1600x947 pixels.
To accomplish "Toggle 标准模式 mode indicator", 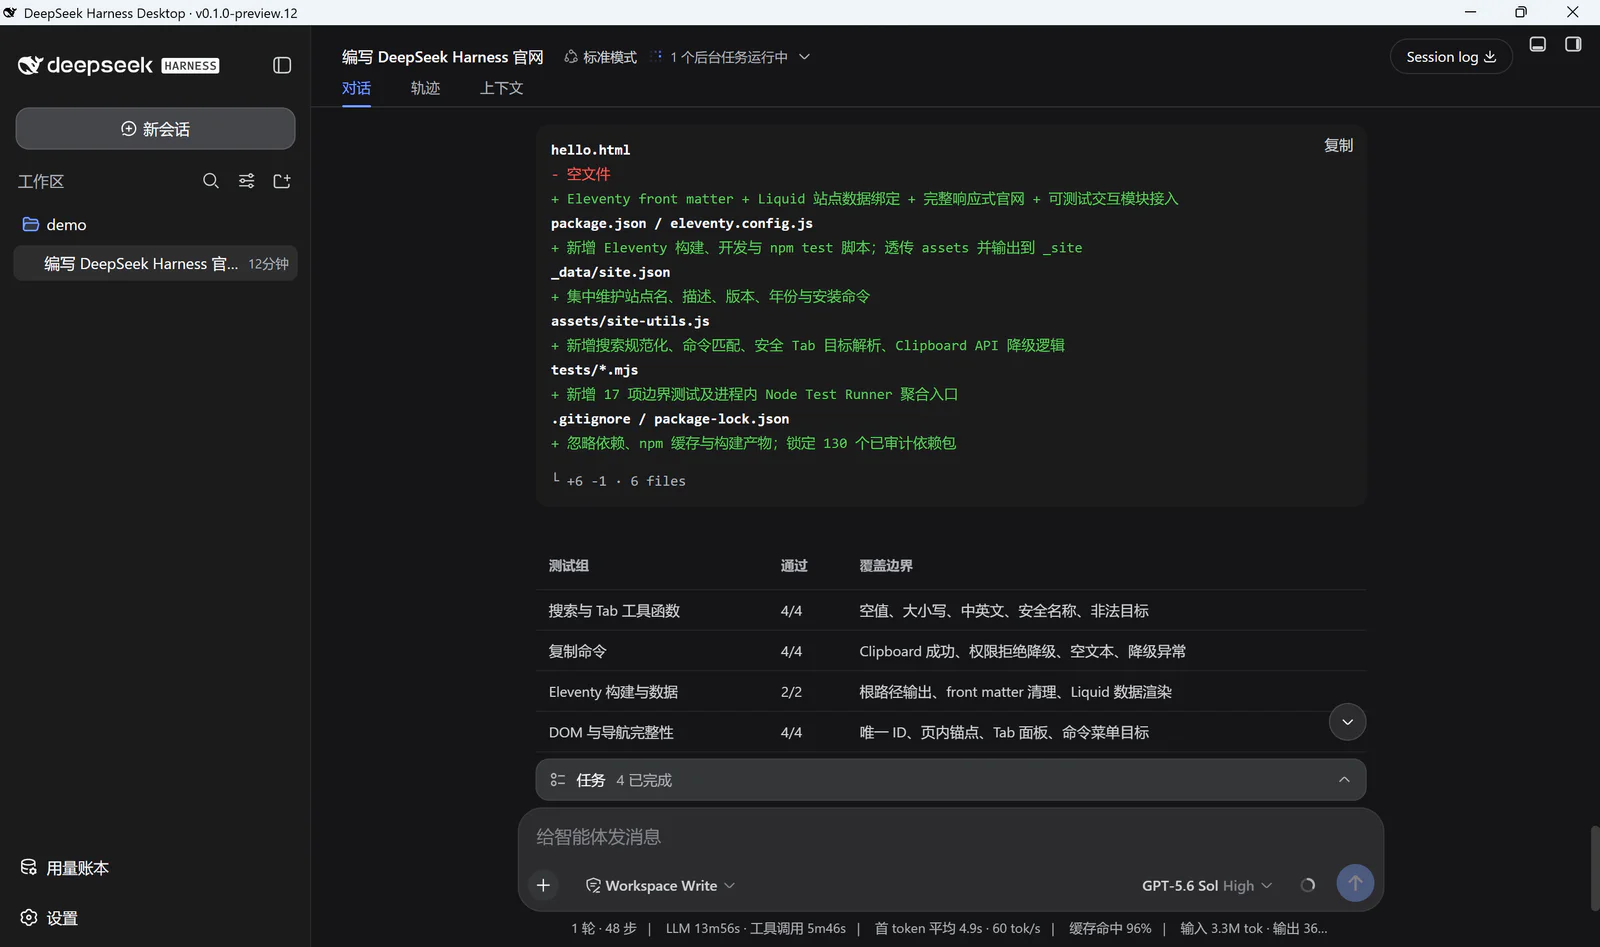I will [x=600, y=57].
